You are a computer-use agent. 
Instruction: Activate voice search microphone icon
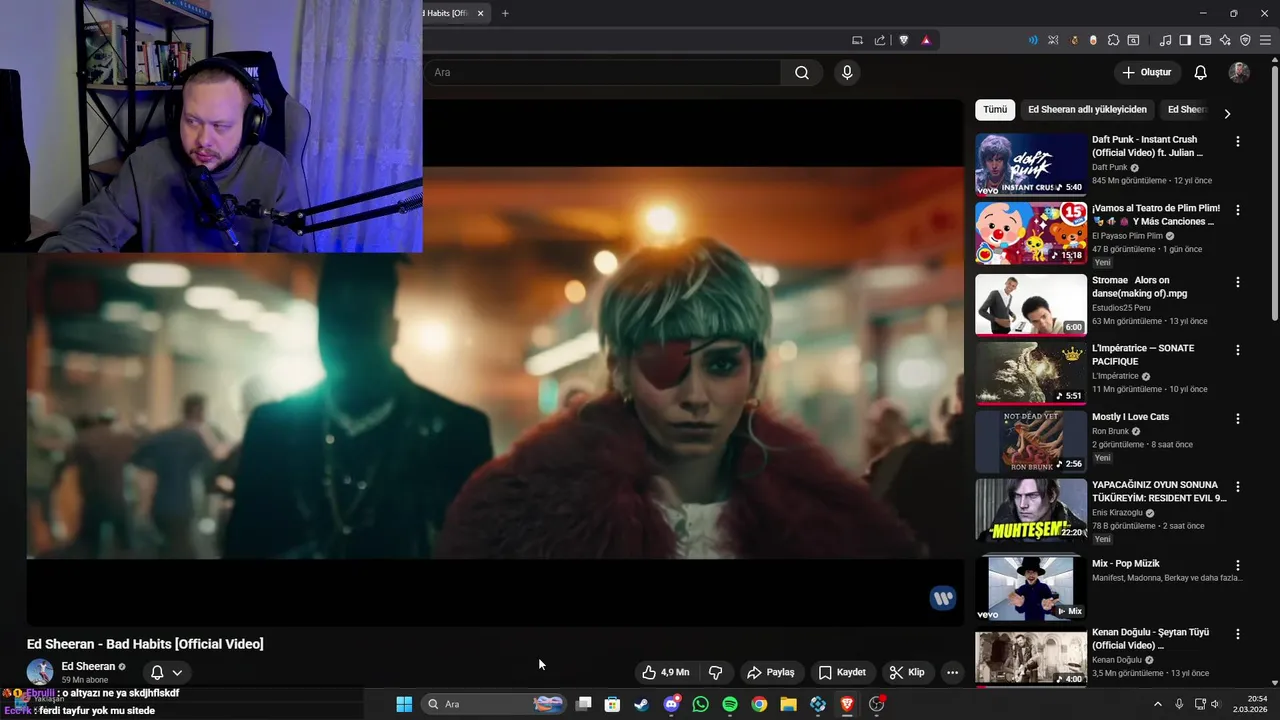[847, 72]
